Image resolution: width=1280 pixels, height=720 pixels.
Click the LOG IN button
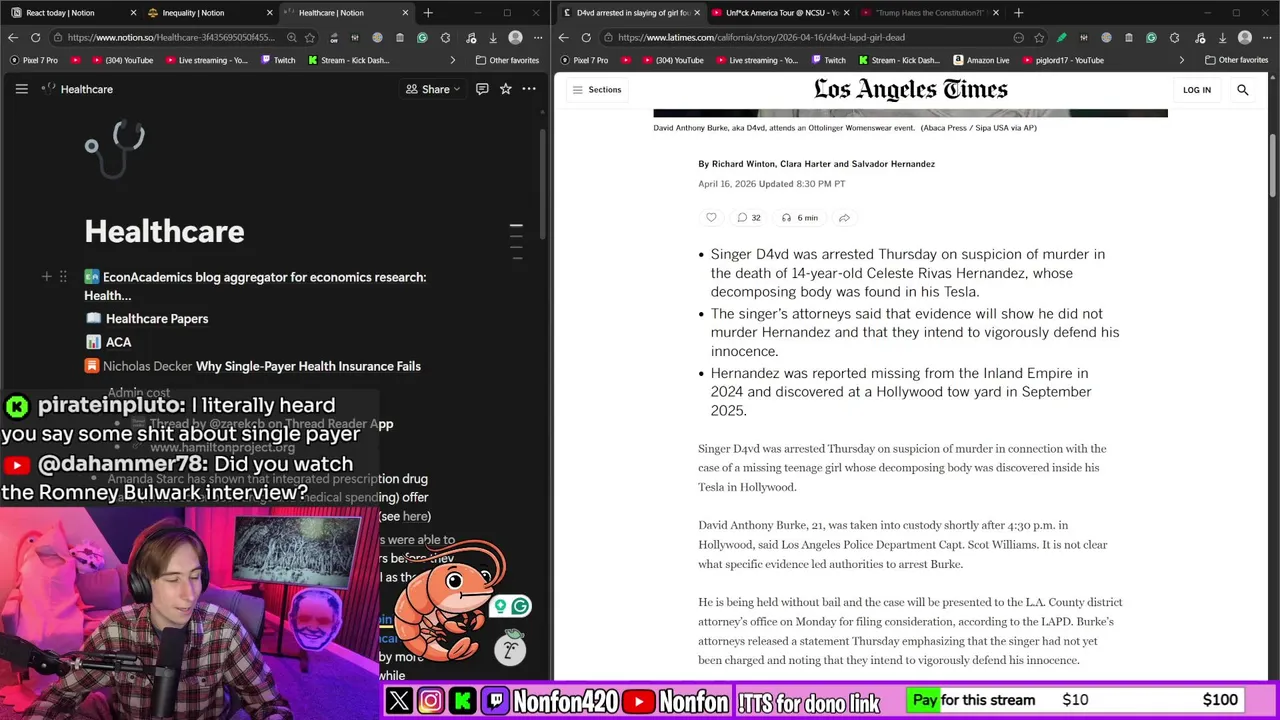(1197, 90)
